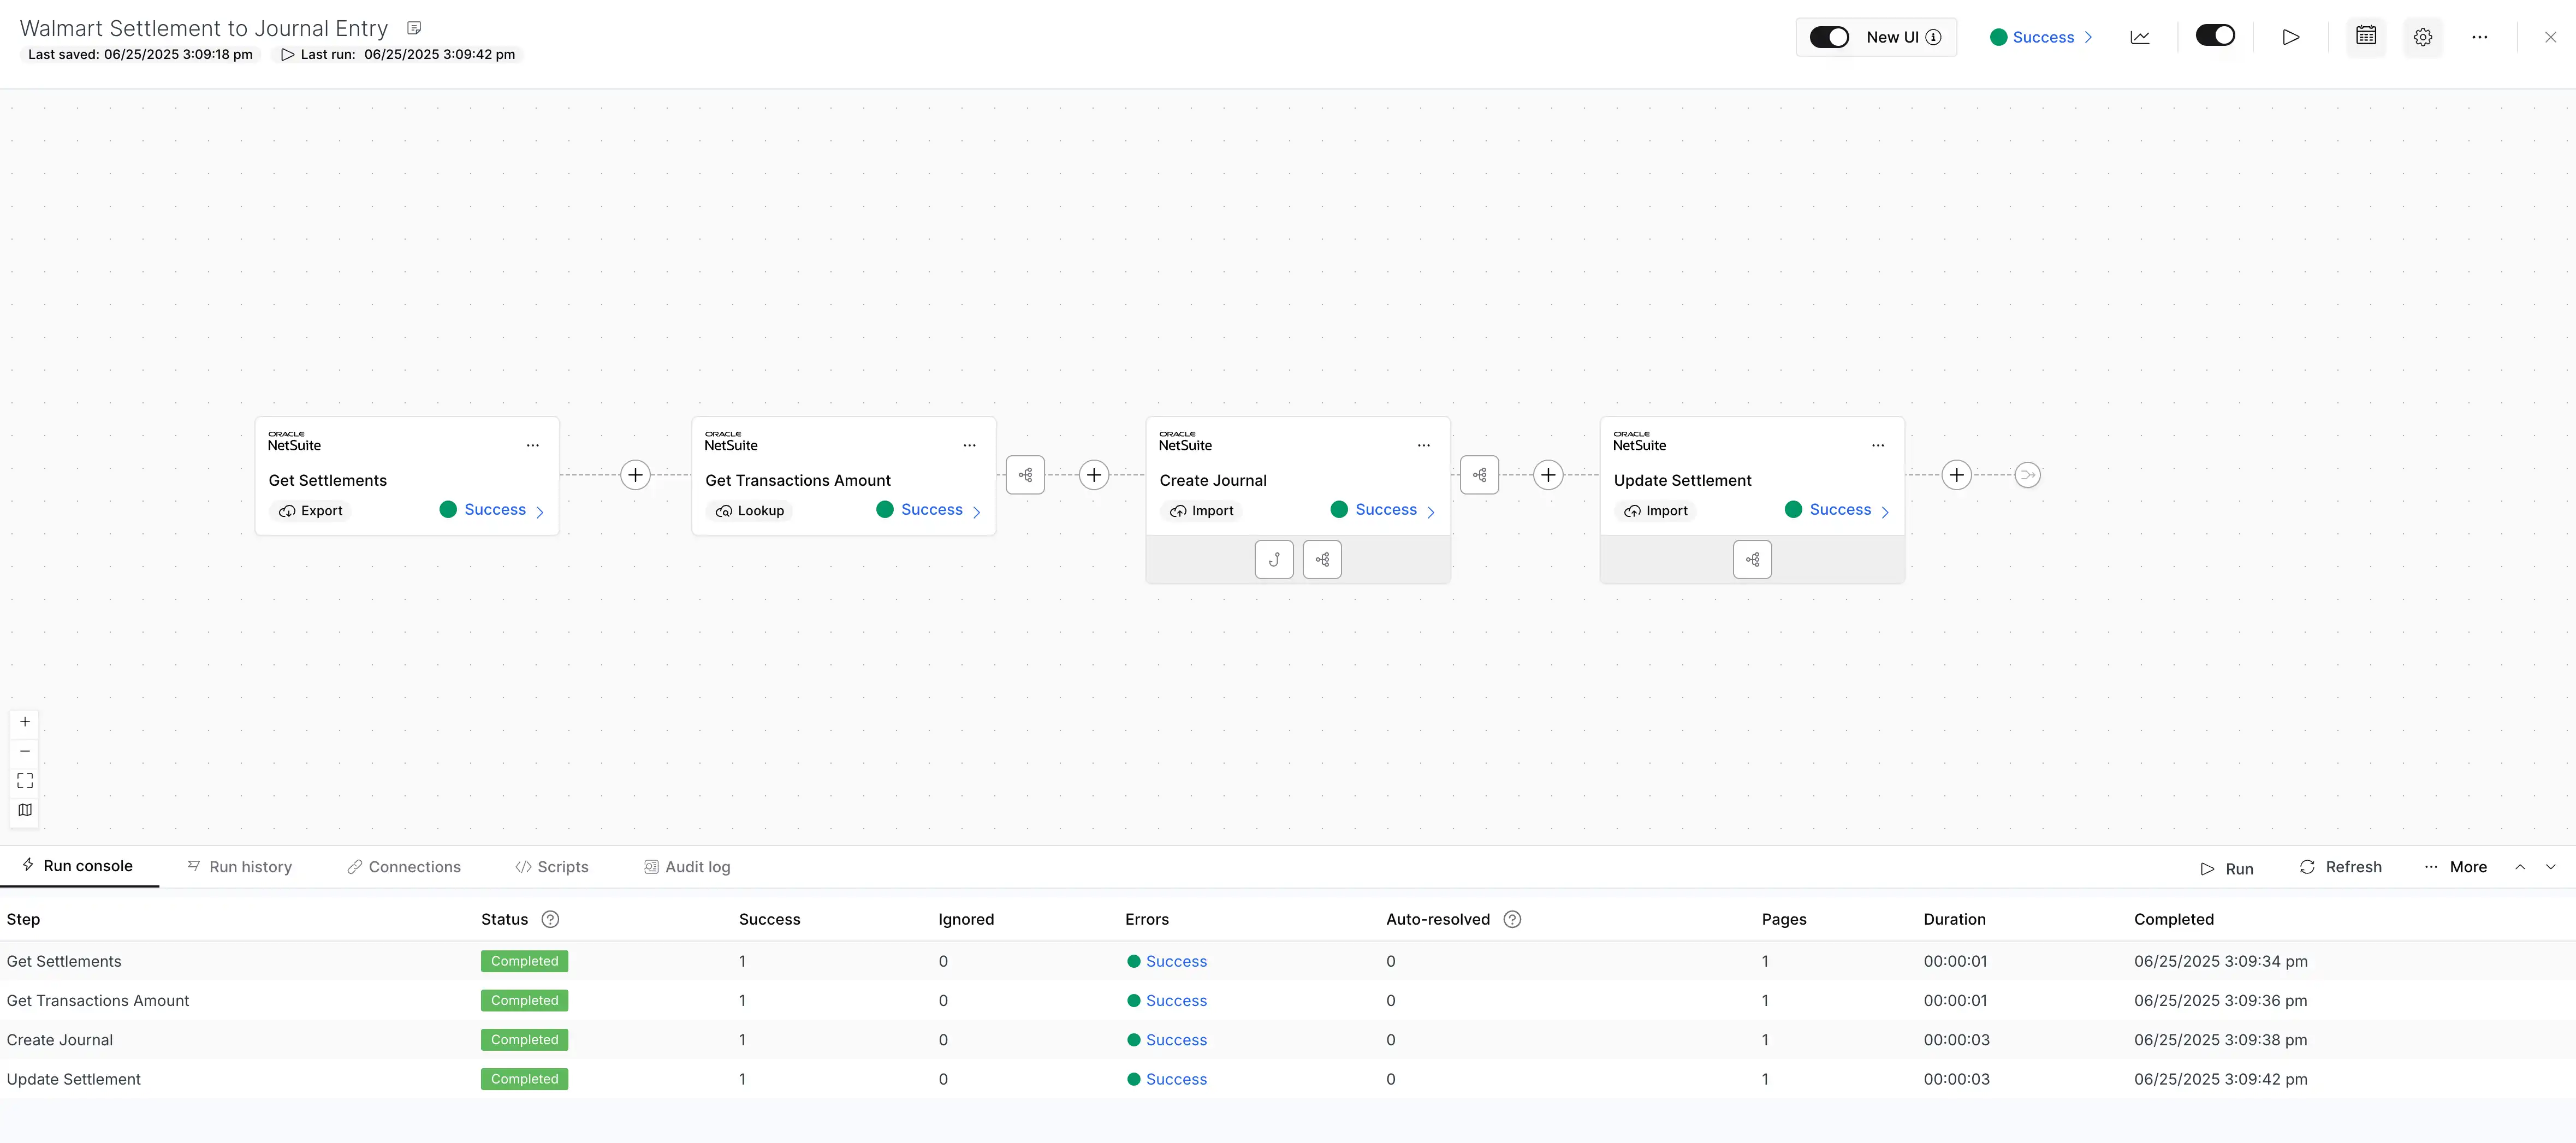Click Import label on Update Settlement
This screenshot has width=2576, height=1143.
(x=1655, y=511)
